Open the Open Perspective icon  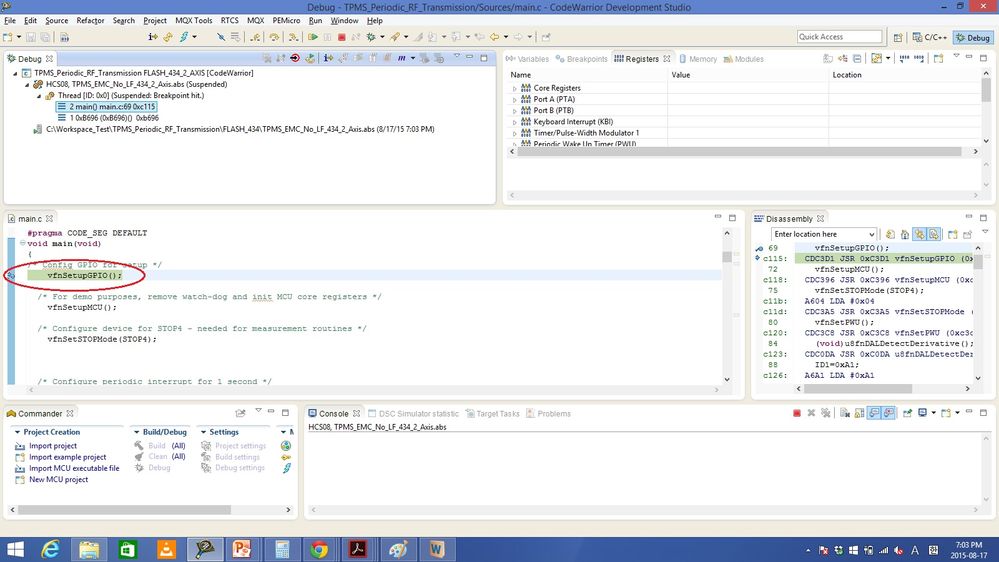[898, 37]
